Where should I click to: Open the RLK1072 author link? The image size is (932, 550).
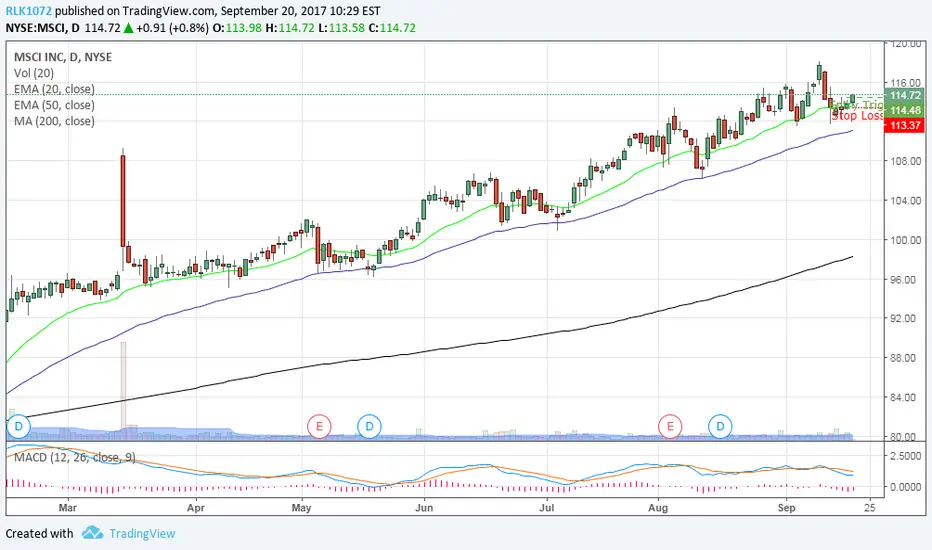point(29,11)
